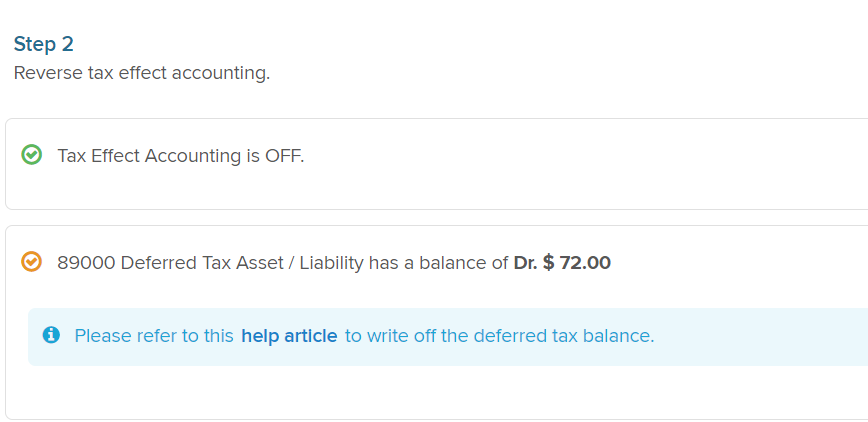The image size is (868, 422).
Task: Click the Step 2 heading
Action: click(43, 44)
